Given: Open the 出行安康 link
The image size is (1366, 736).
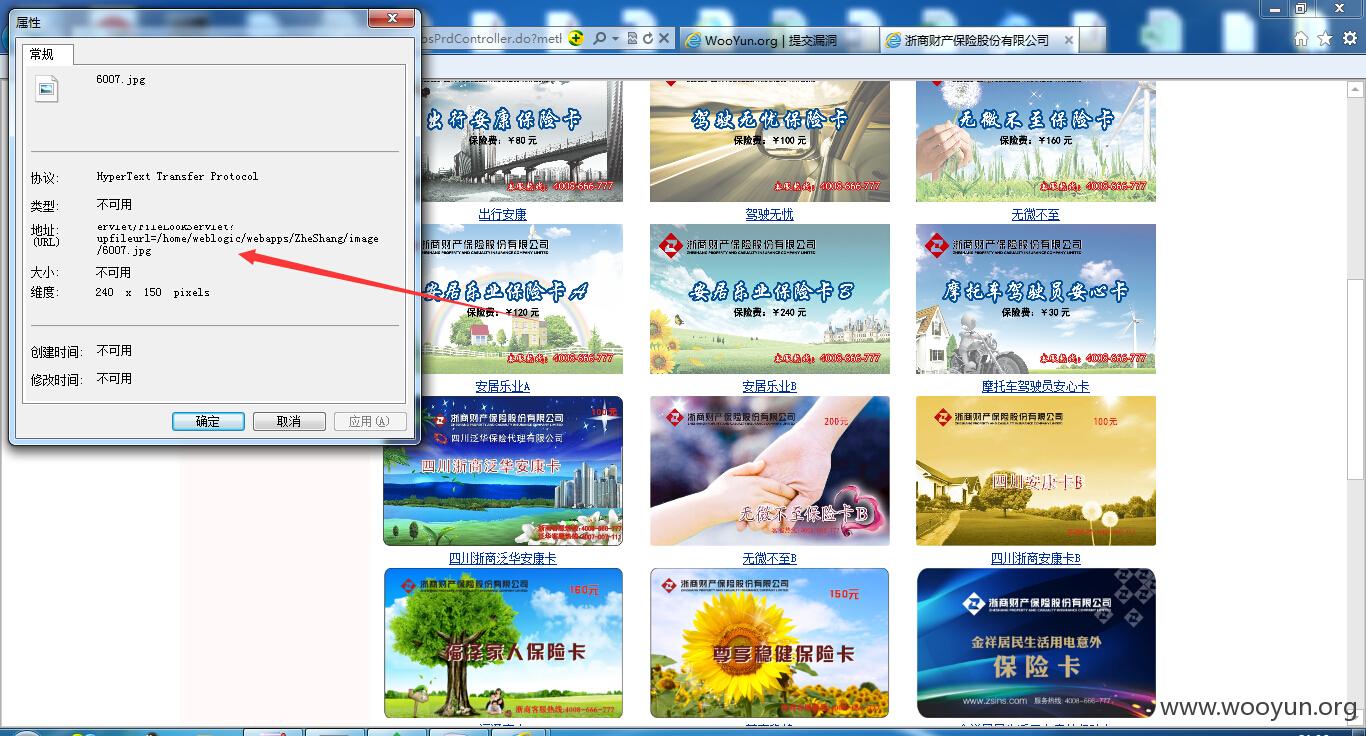Looking at the screenshot, I should [502, 214].
